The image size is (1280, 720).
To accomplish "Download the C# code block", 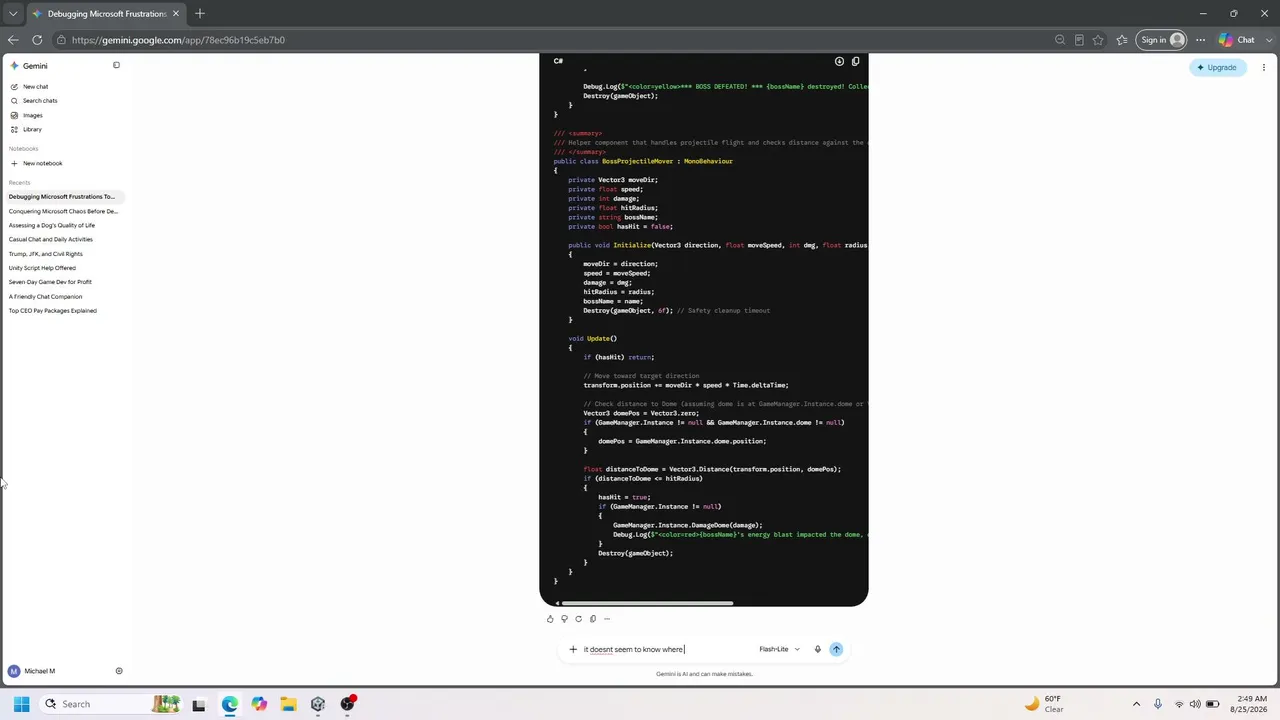I will [839, 61].
